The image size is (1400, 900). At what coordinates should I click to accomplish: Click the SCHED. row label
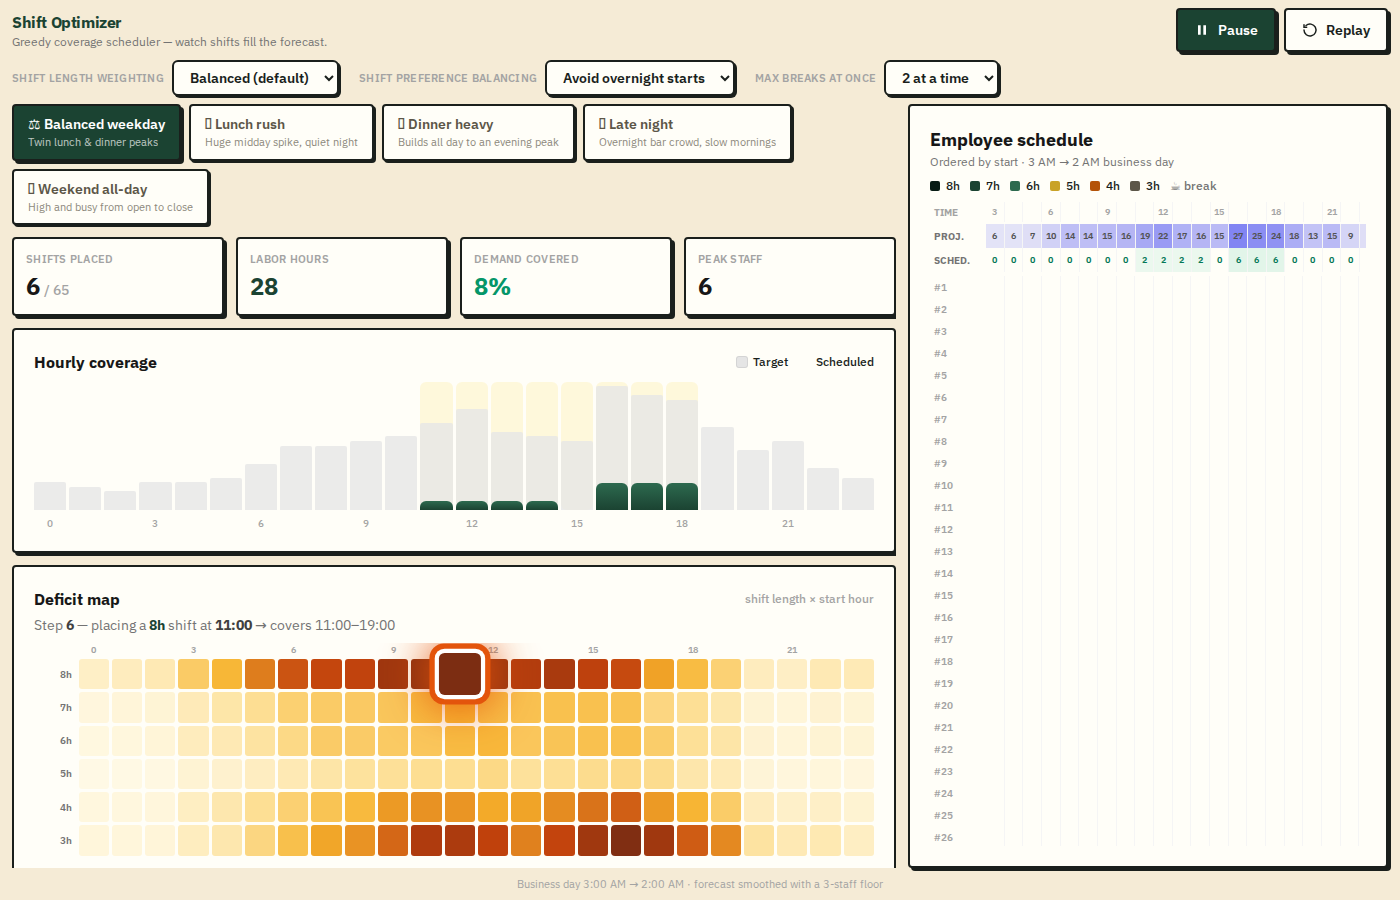(x=952, y=260)
